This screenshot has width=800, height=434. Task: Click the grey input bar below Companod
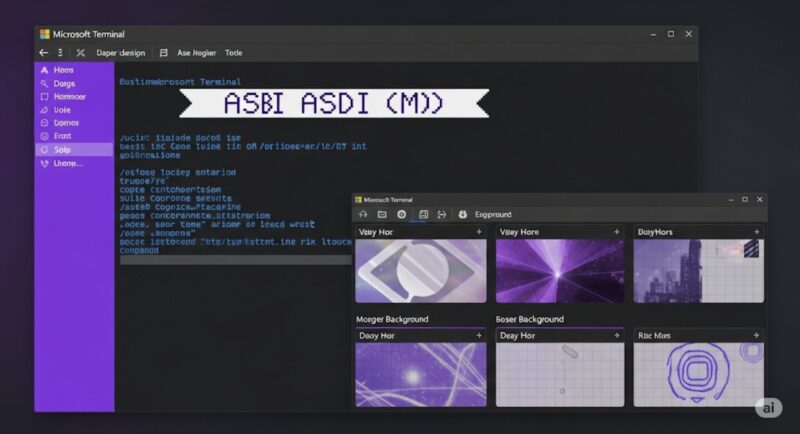click(236, 260)
